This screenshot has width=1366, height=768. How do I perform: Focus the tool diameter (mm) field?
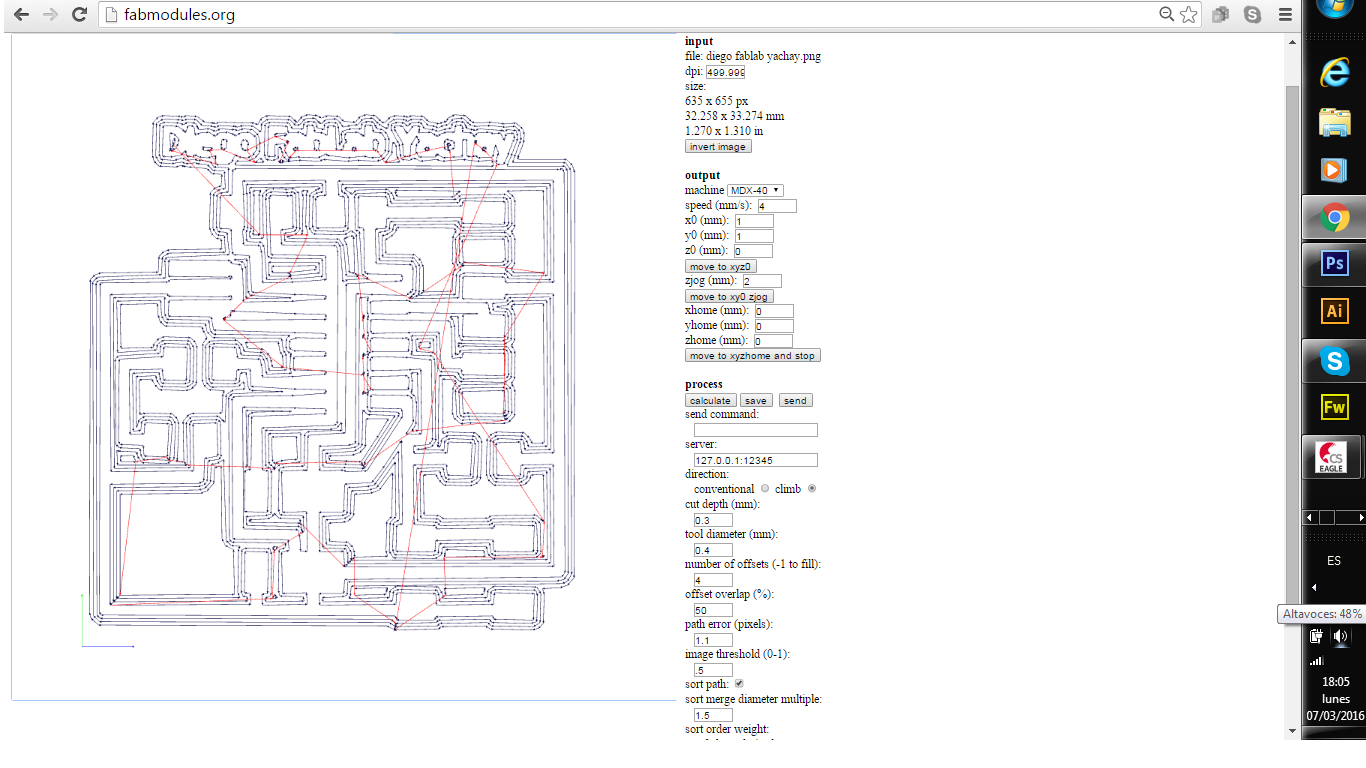(x=713, y=550)
